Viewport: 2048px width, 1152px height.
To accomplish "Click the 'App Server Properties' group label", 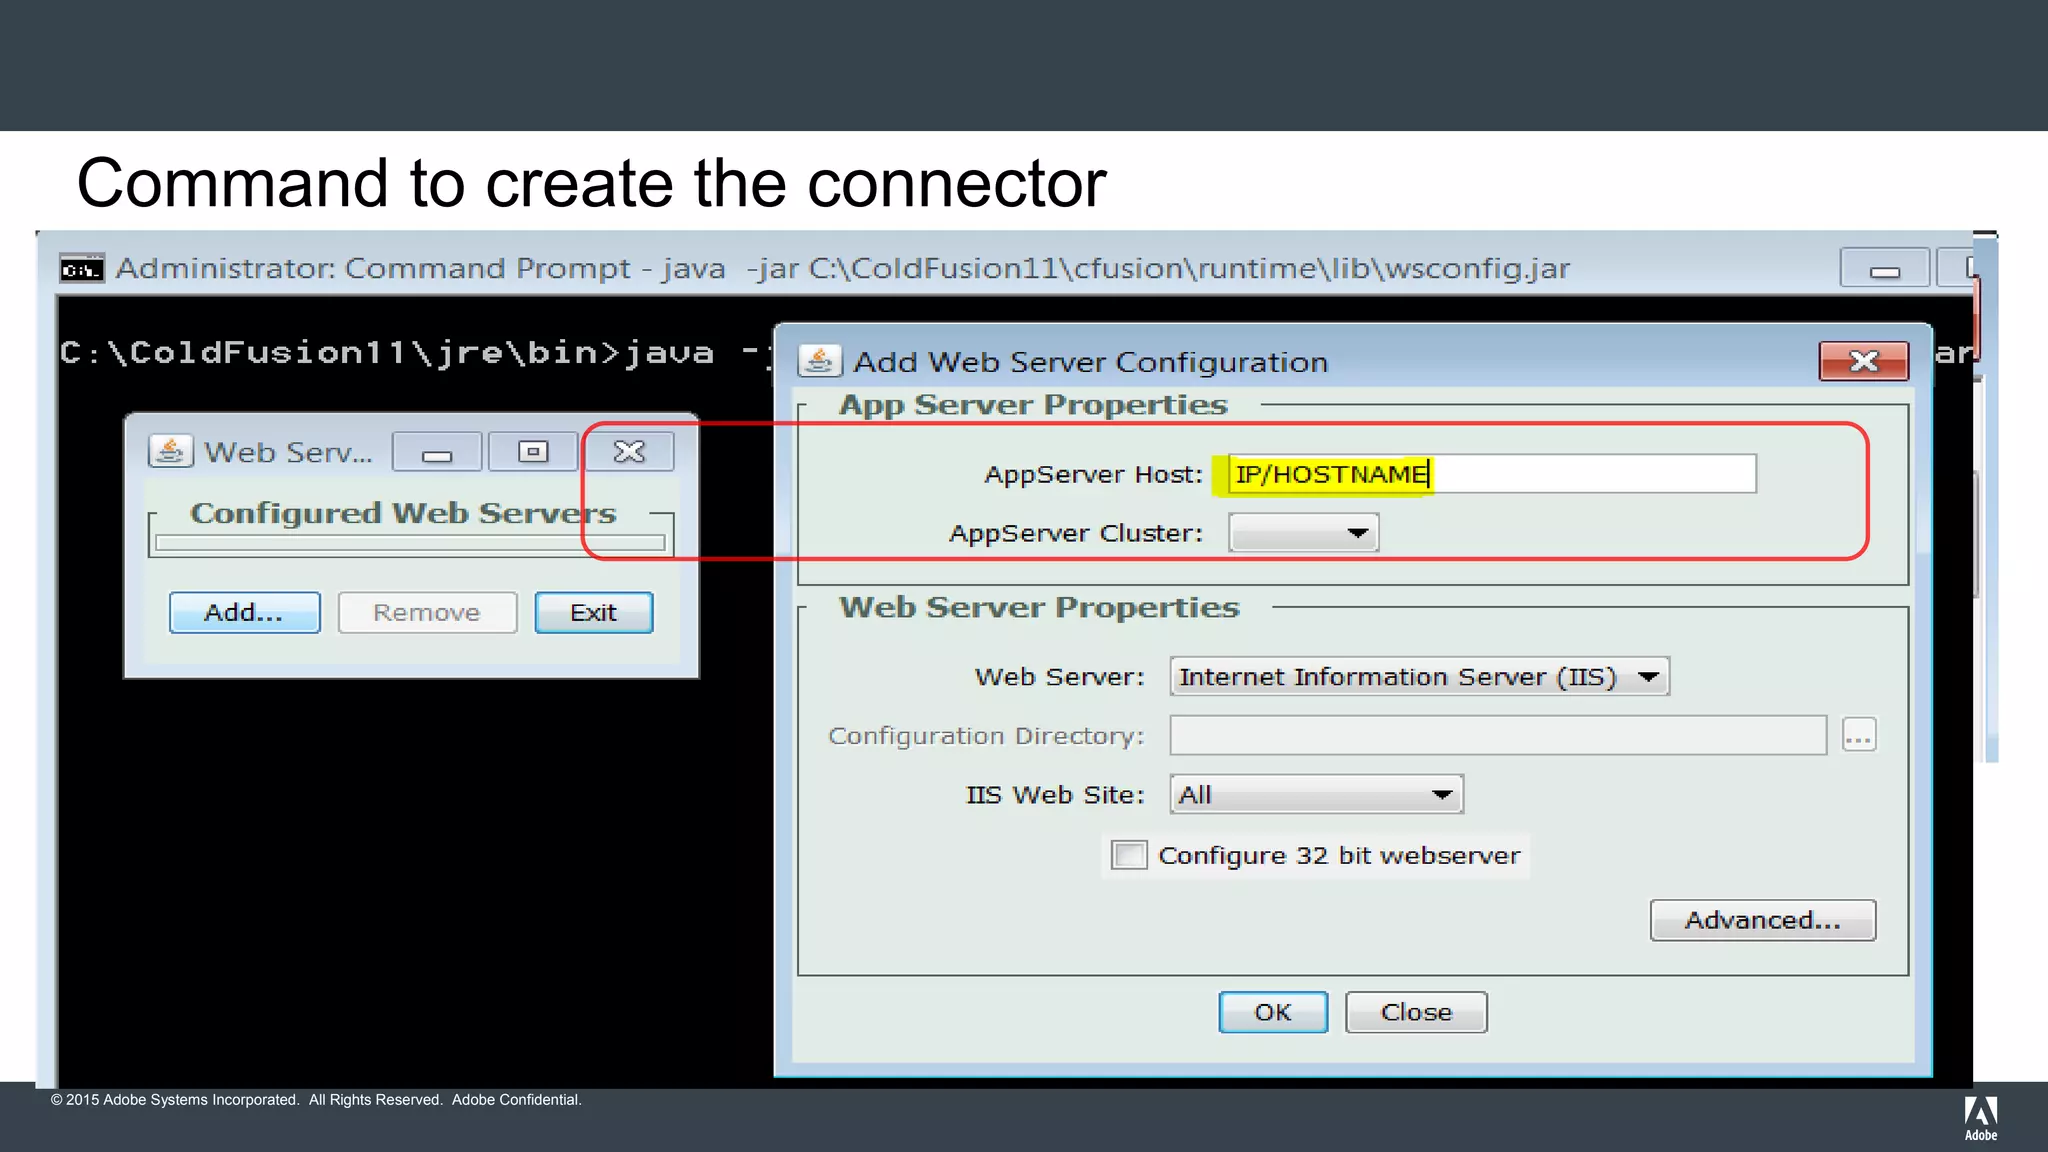I will point(1033,405).
